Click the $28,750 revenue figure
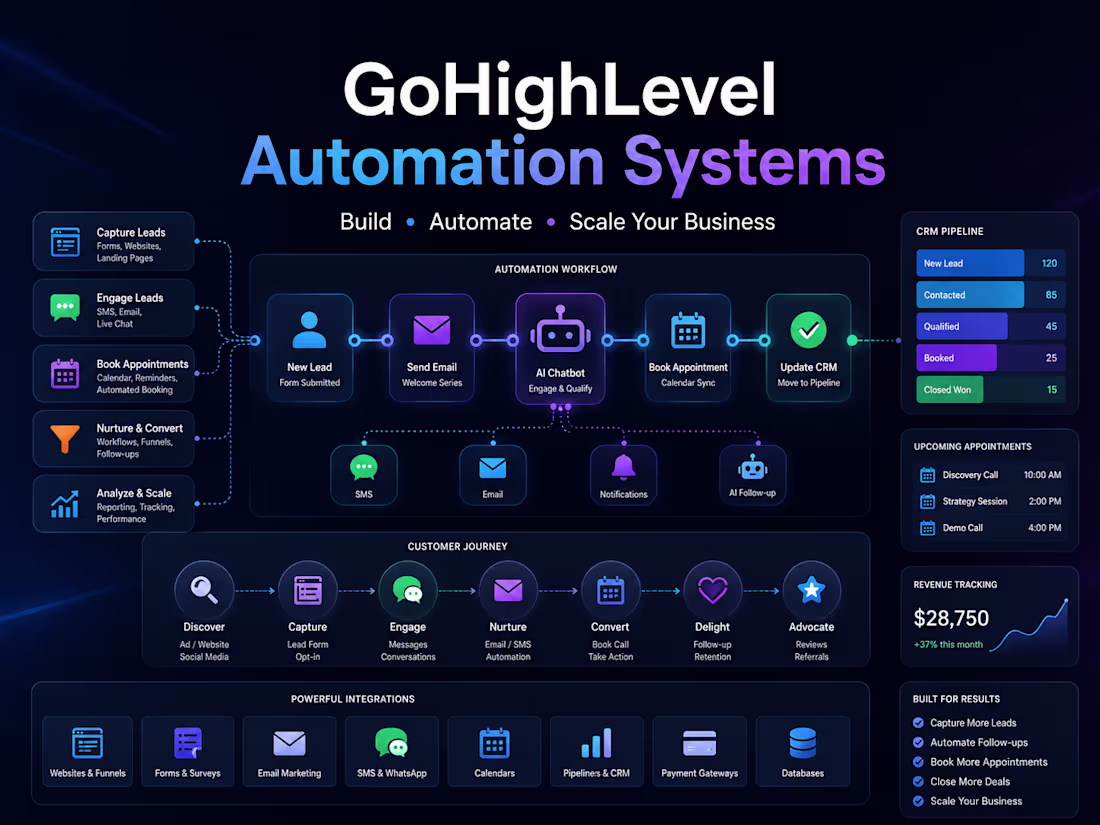Image resolution: width=1100 pixels, height=825 pixels. click(951, 618)
